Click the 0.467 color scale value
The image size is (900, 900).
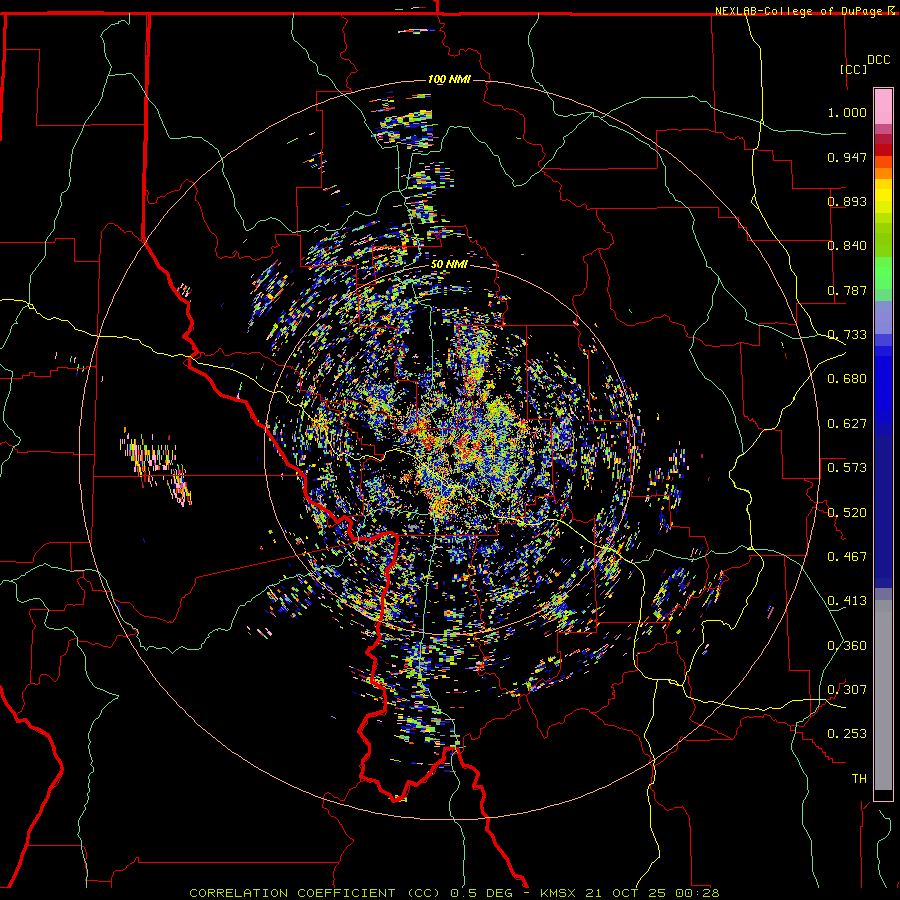tap(847, 557)
